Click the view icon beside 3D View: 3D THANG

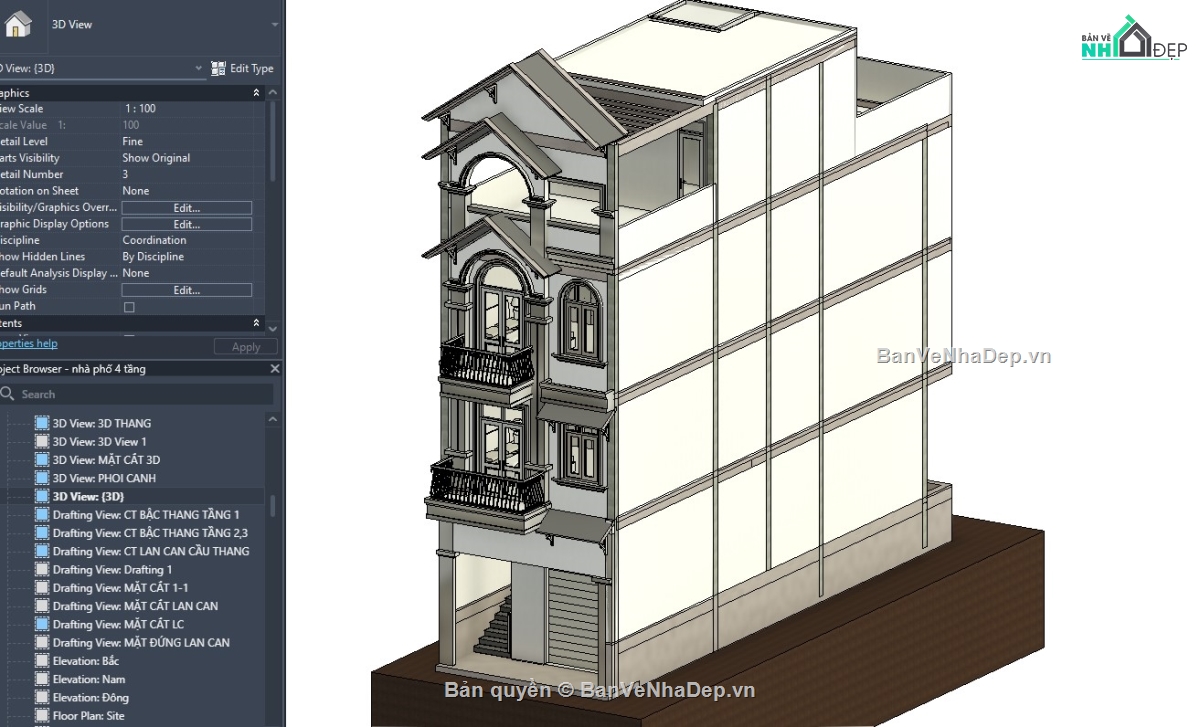42,423
